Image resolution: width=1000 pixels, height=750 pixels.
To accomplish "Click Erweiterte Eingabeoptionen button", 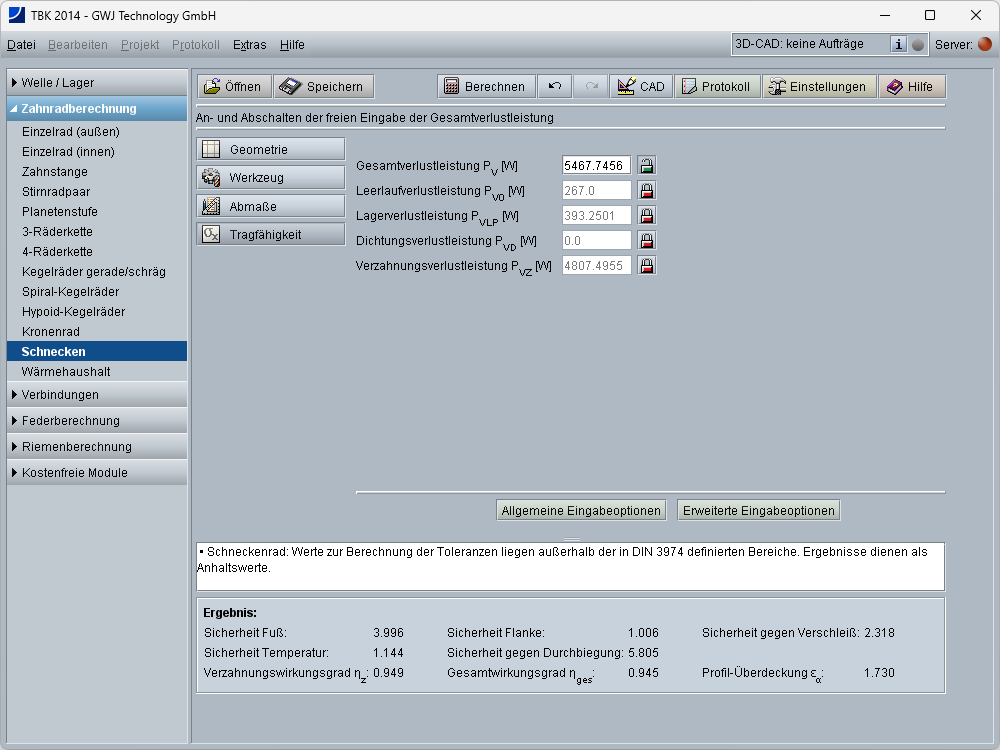I will click(x=758, y=511).
